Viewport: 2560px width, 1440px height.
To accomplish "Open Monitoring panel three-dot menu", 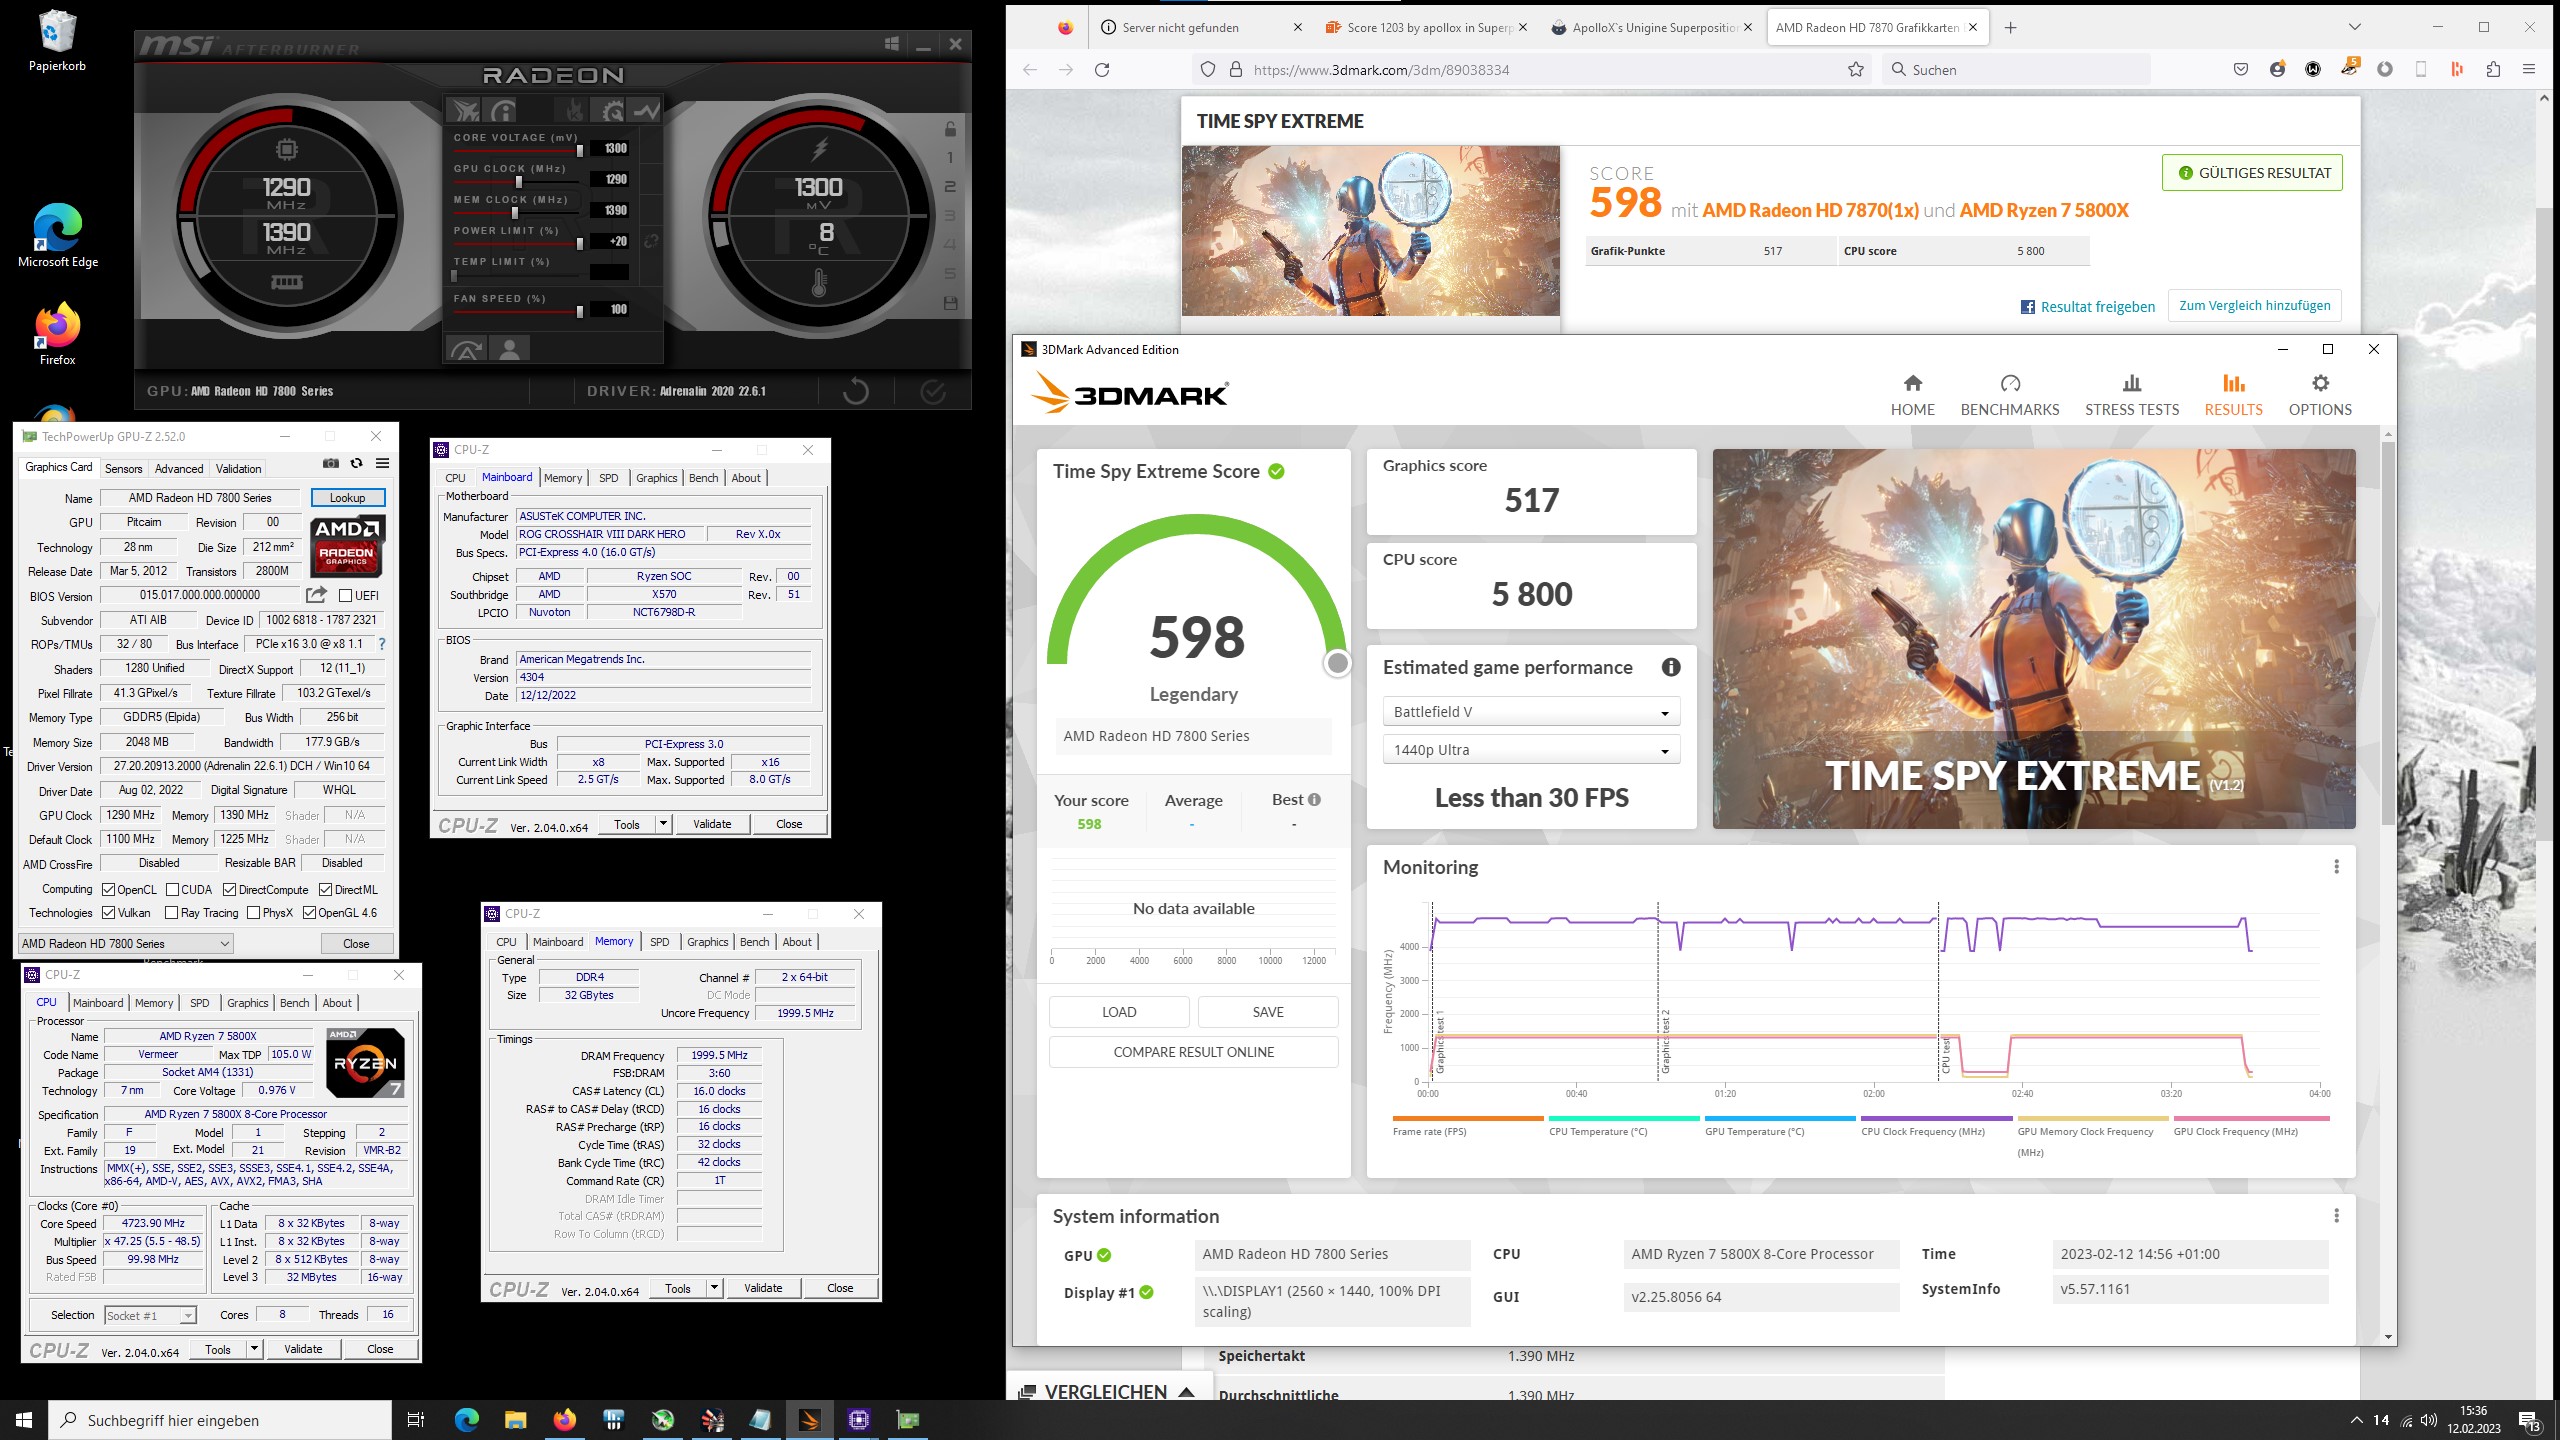I will (2336, 867).
